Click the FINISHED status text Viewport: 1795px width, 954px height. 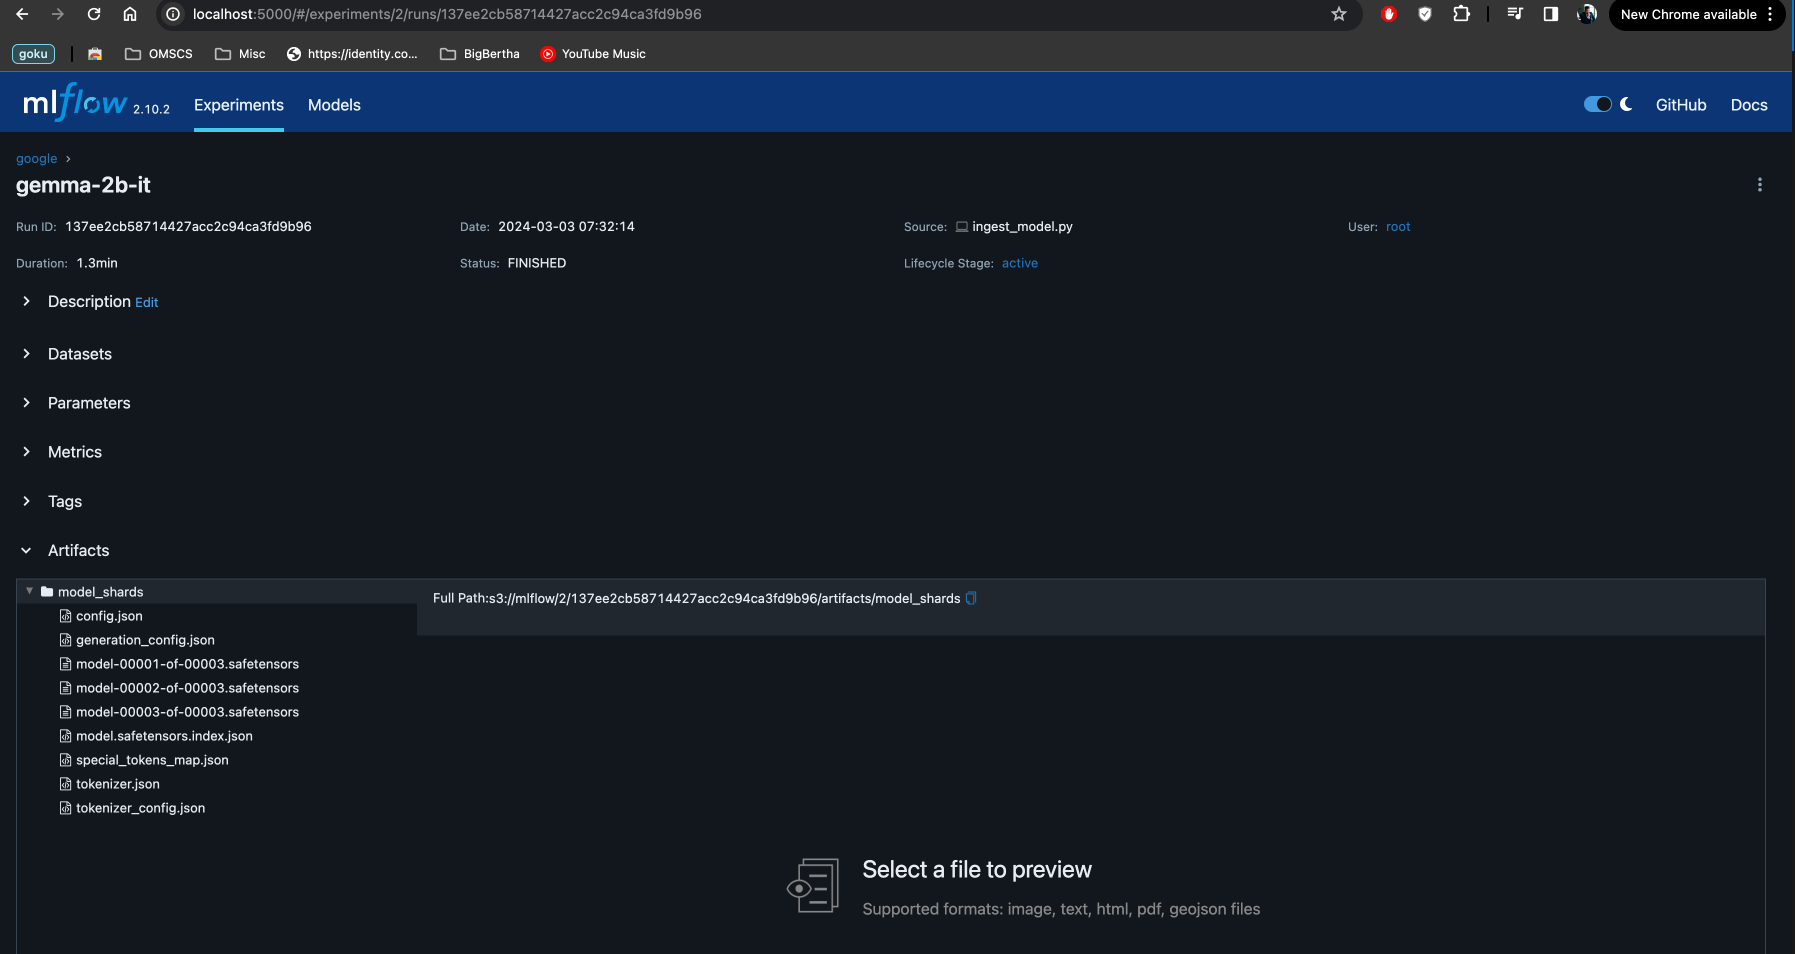pyautogui.click(x=537, y=263)
